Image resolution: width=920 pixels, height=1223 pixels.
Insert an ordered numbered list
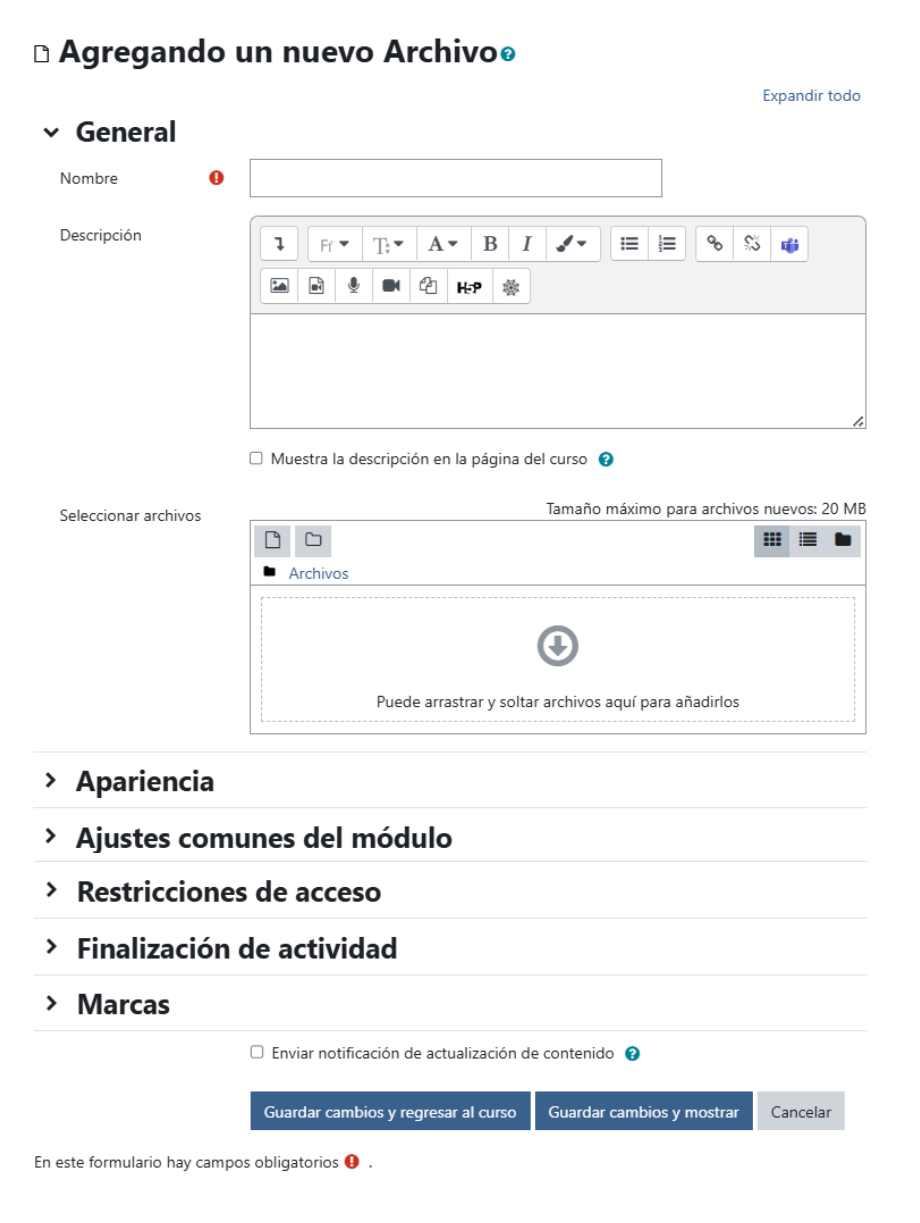[667, 244]
